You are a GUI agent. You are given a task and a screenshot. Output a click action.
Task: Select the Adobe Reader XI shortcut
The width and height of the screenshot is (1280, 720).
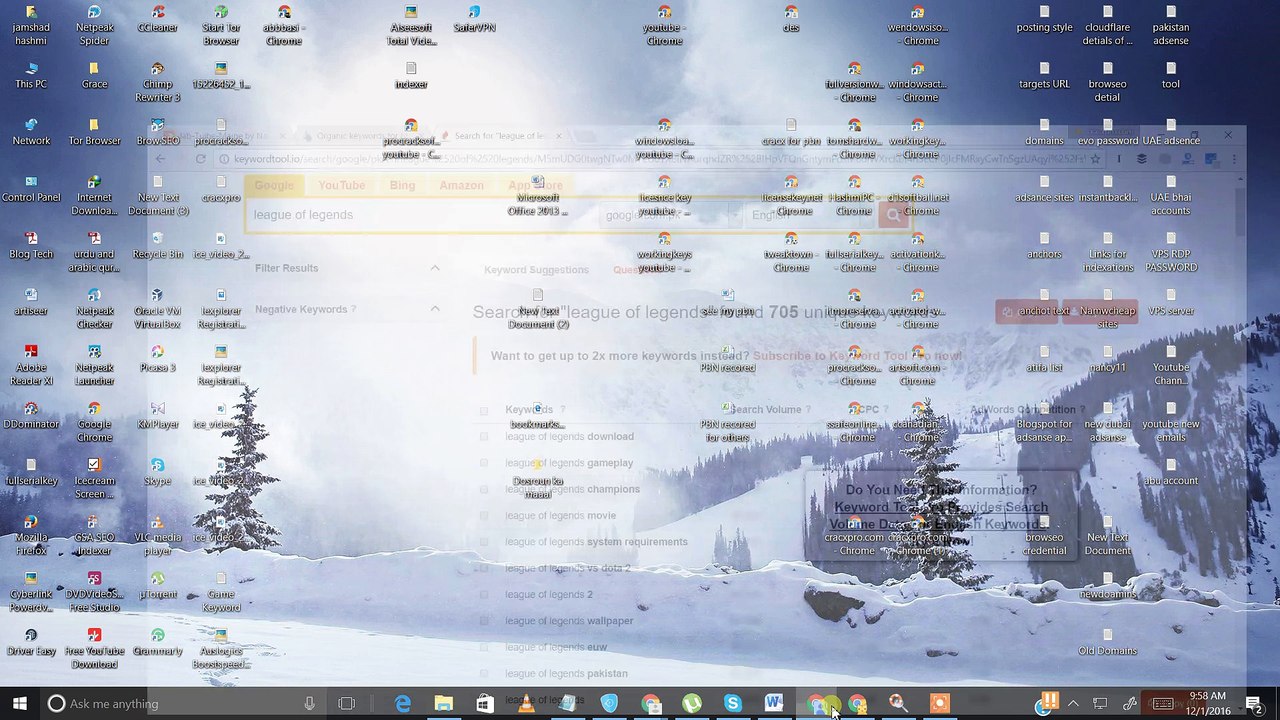coord(31,366)
